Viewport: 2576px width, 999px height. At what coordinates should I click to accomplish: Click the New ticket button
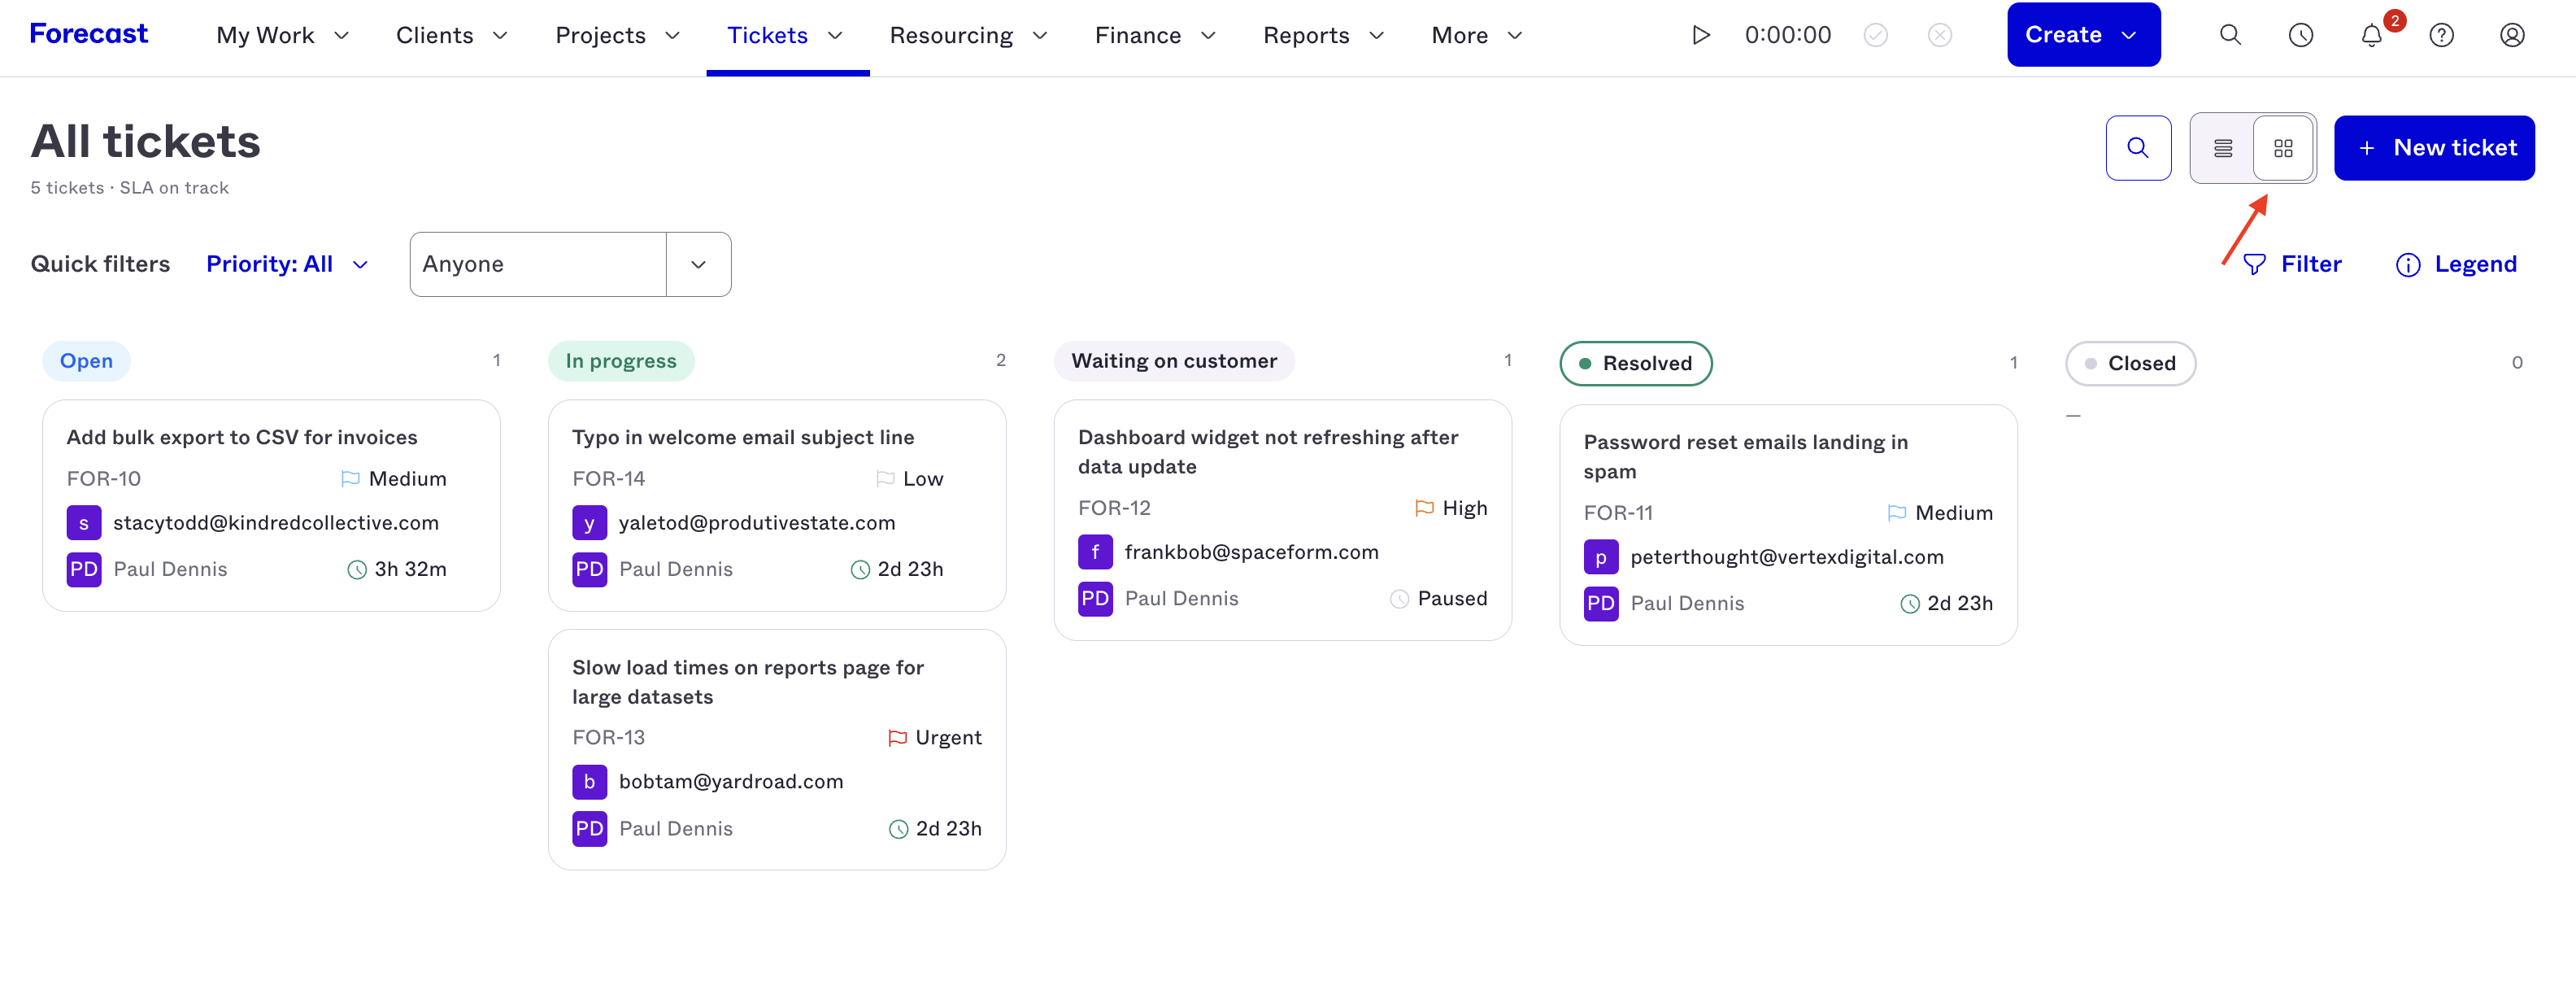2434,148
